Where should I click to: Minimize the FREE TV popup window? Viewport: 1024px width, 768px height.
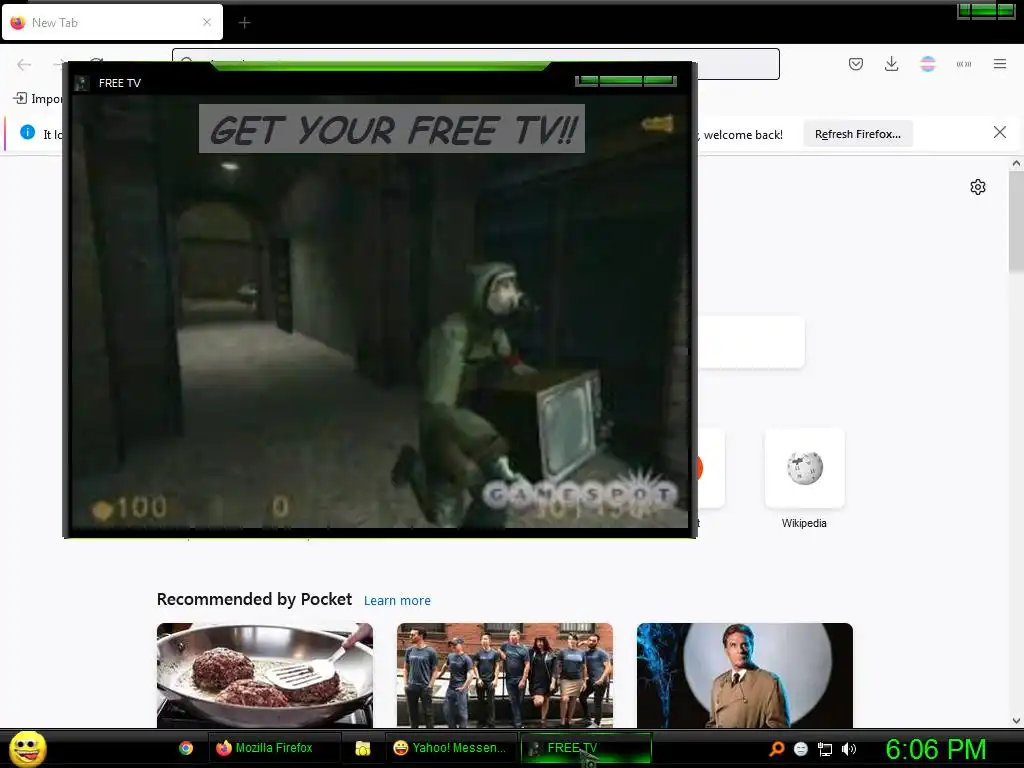[587, 80]
